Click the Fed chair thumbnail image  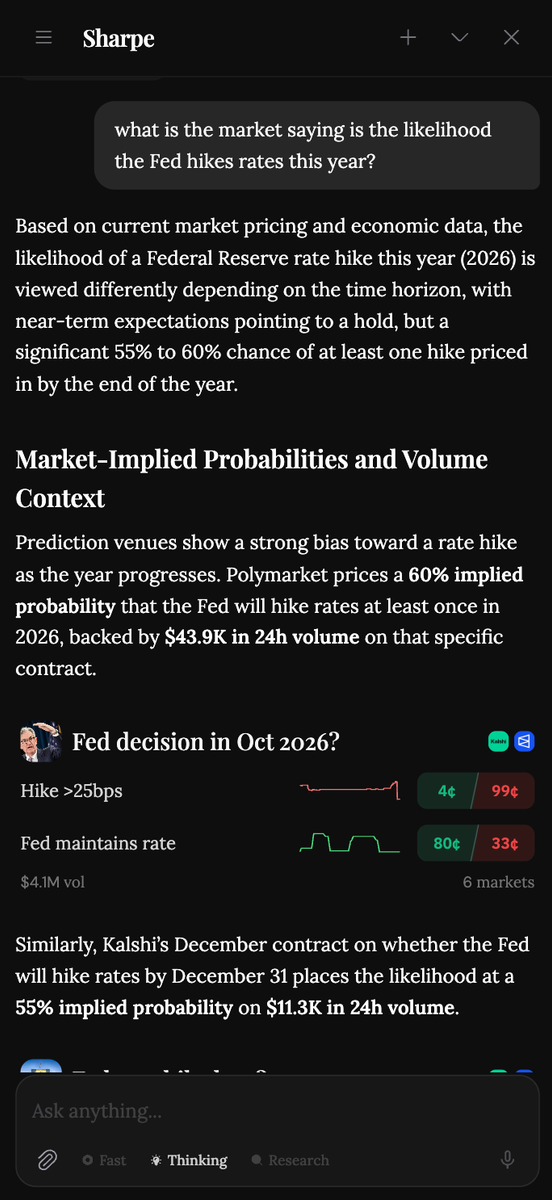[x=39, y=742]
